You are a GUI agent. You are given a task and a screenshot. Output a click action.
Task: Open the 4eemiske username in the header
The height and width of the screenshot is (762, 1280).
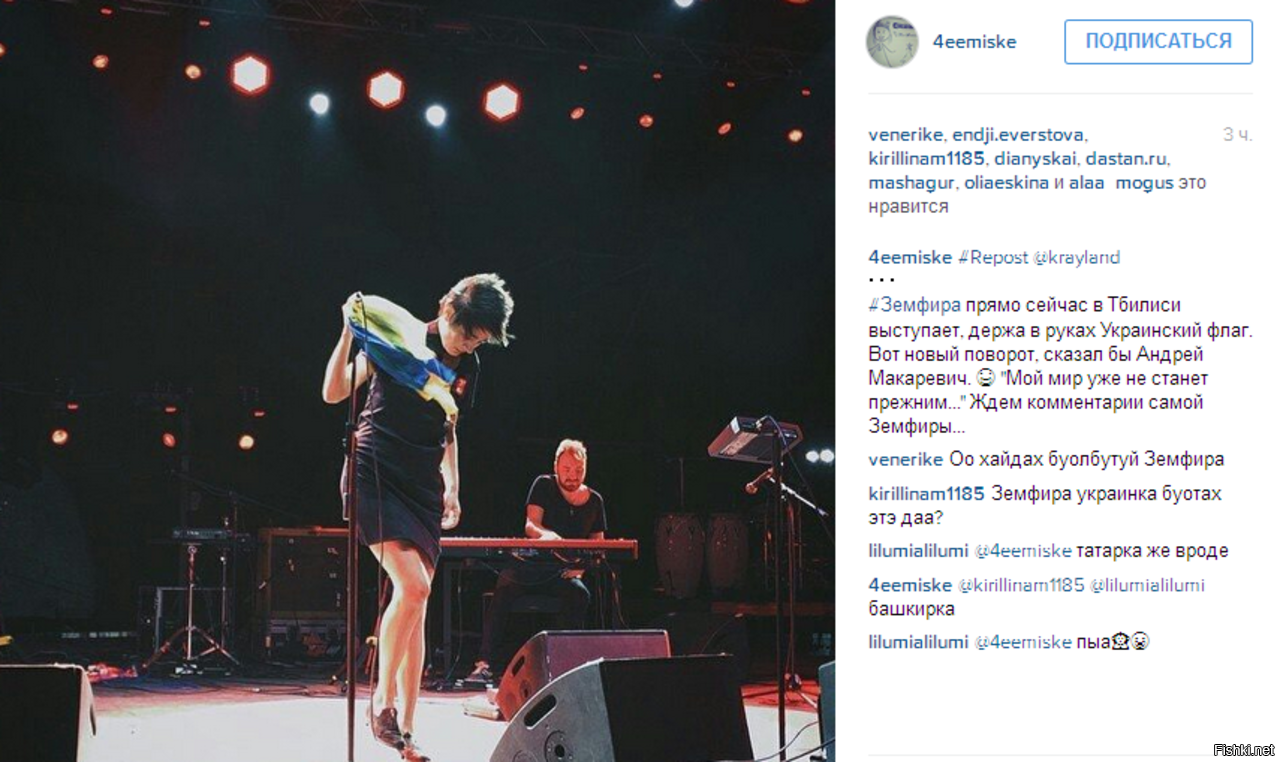(974, 42)
